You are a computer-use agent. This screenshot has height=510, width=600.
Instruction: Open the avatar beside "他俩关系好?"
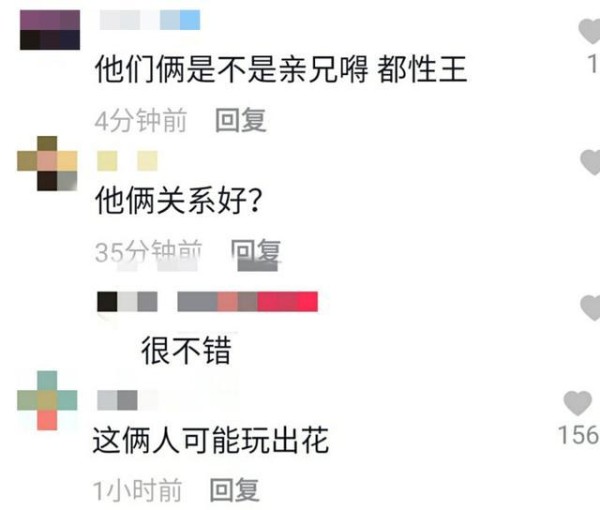tap(47, 163)
